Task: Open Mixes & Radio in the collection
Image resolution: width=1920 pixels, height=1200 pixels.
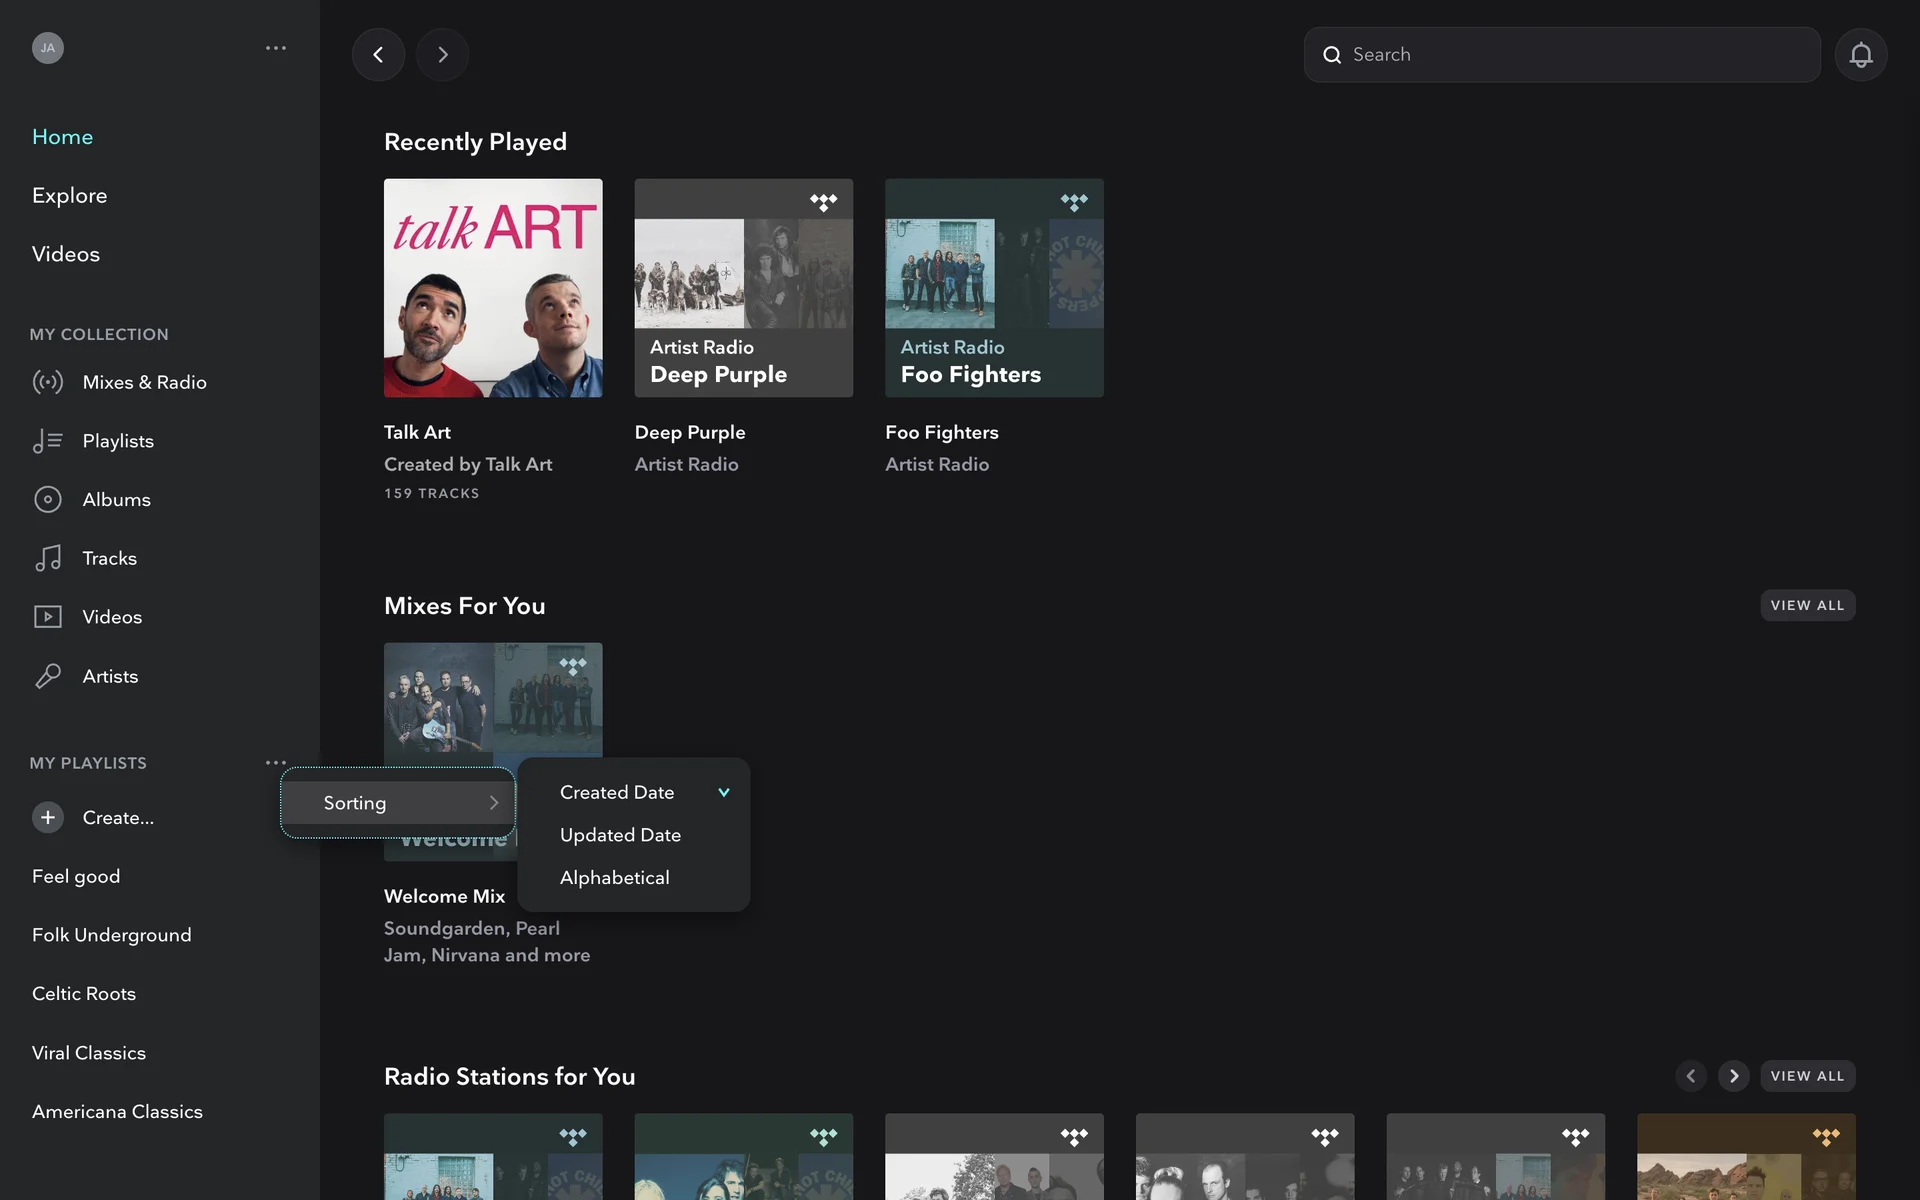Action: pyautogui.click(x=144, y=382)
